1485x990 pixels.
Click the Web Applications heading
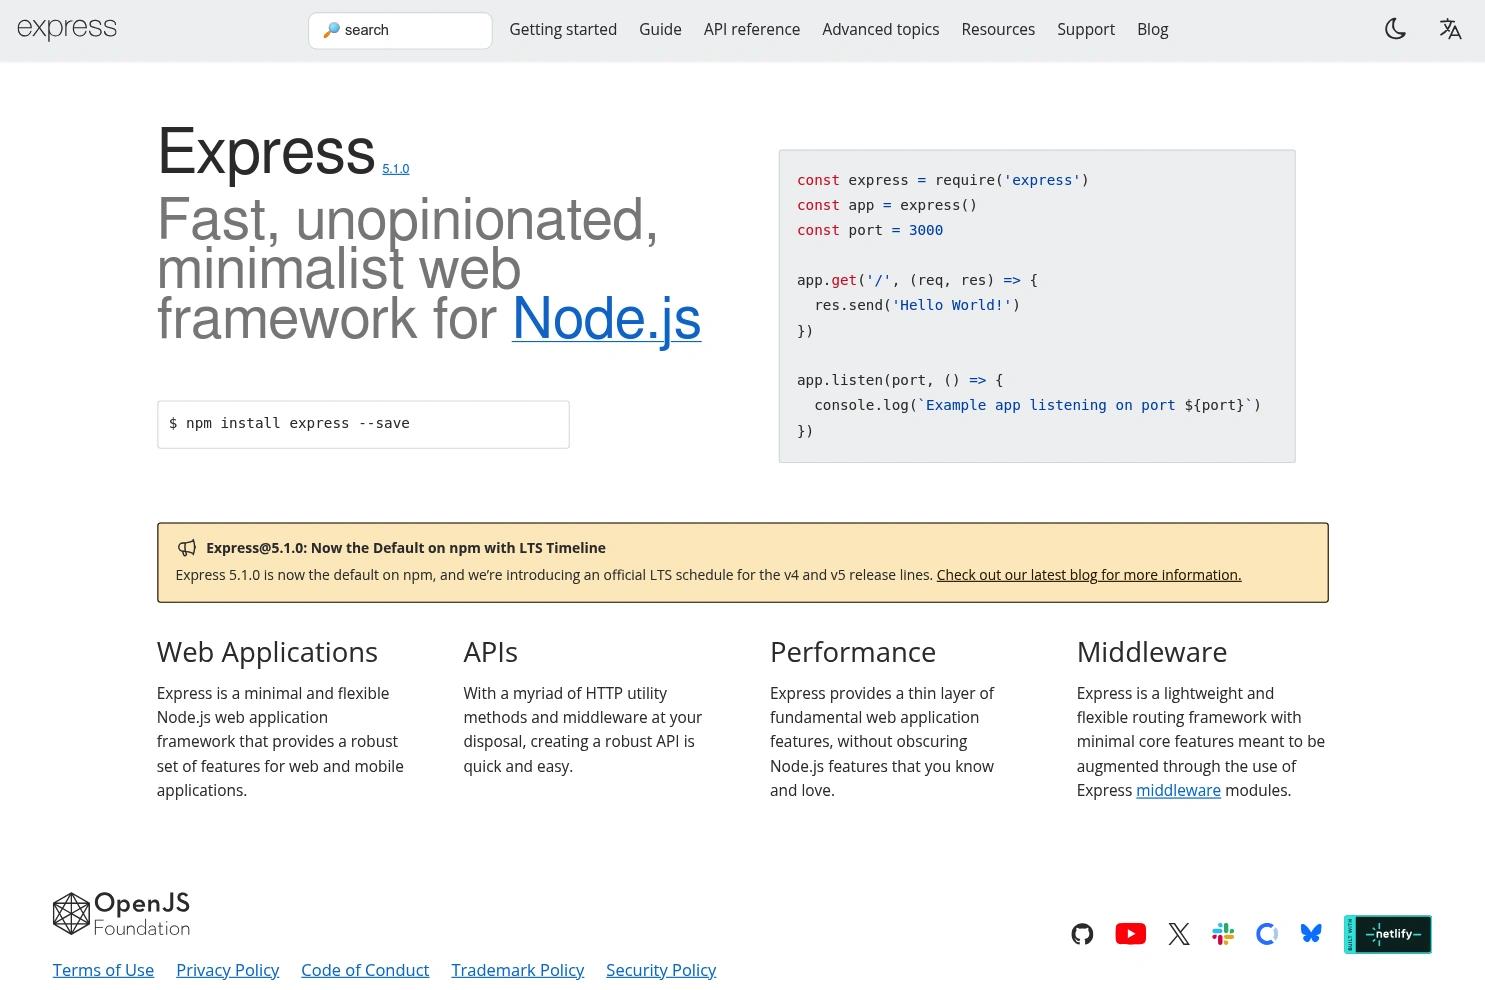point(267,652)
